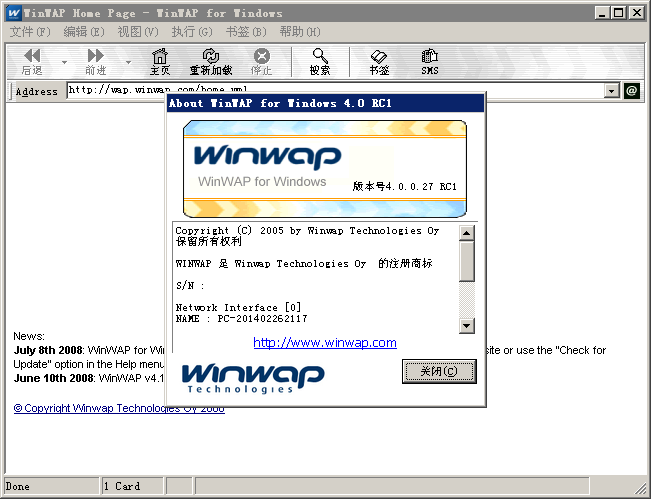Open the 文件(F) menu
Image resolution: width=651 pixels, height=499 pixels.
pos(30,32)
